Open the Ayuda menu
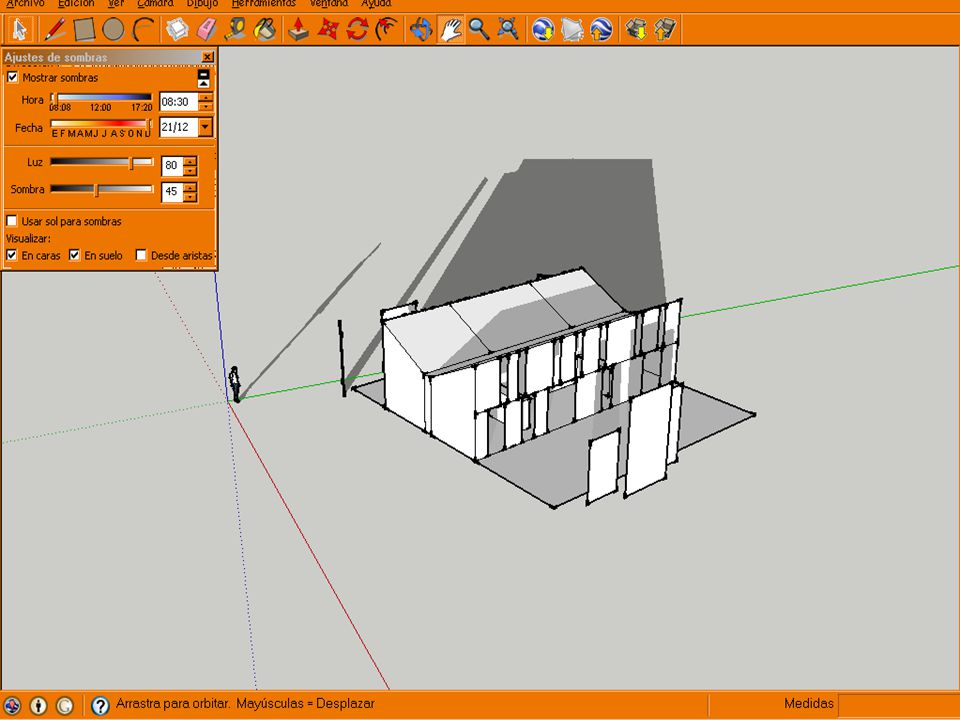The height and width of the screenshot is (720, 960). click(376, 4)
